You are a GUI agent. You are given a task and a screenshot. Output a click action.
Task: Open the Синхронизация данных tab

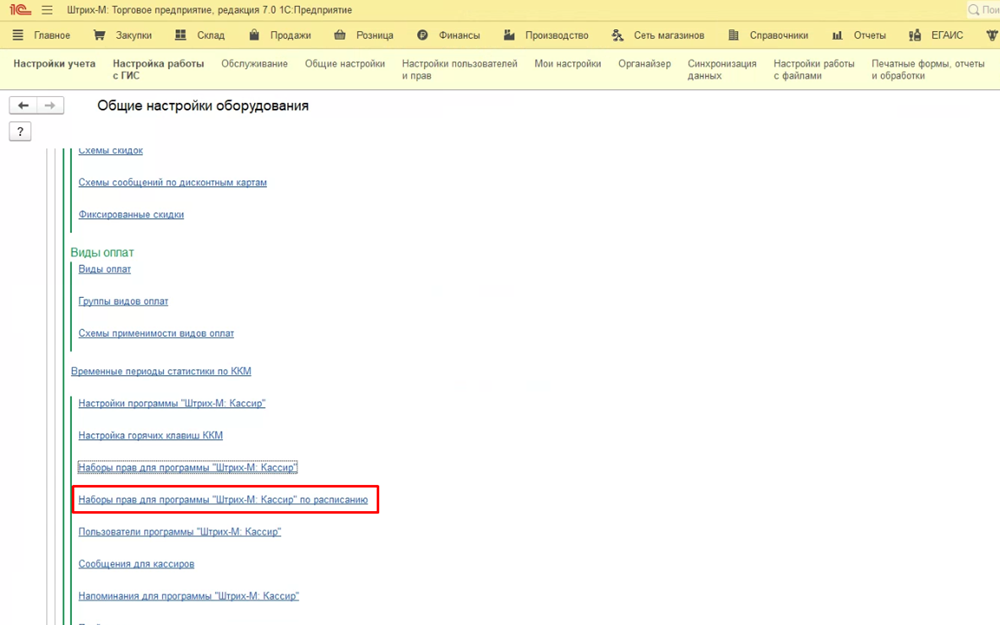(x=721, y=69)
